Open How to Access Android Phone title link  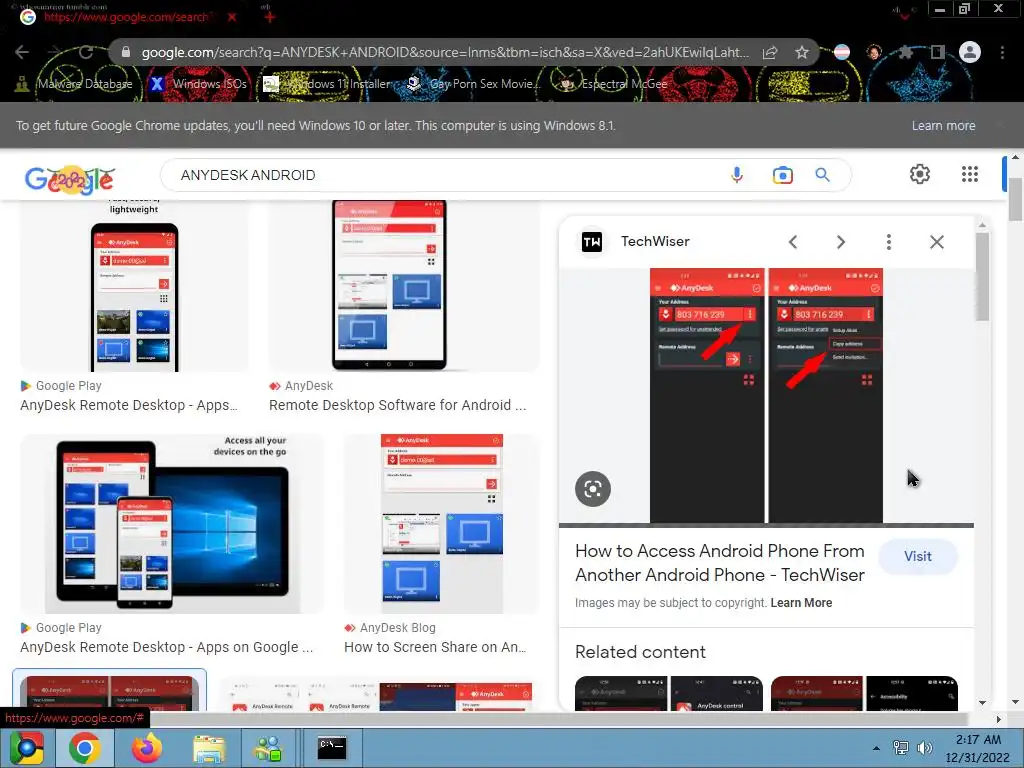720,563
